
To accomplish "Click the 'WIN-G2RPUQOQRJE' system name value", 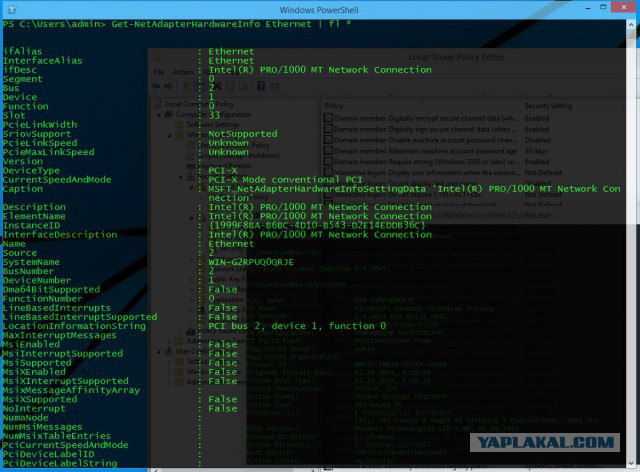I will (x=251, y=262).
